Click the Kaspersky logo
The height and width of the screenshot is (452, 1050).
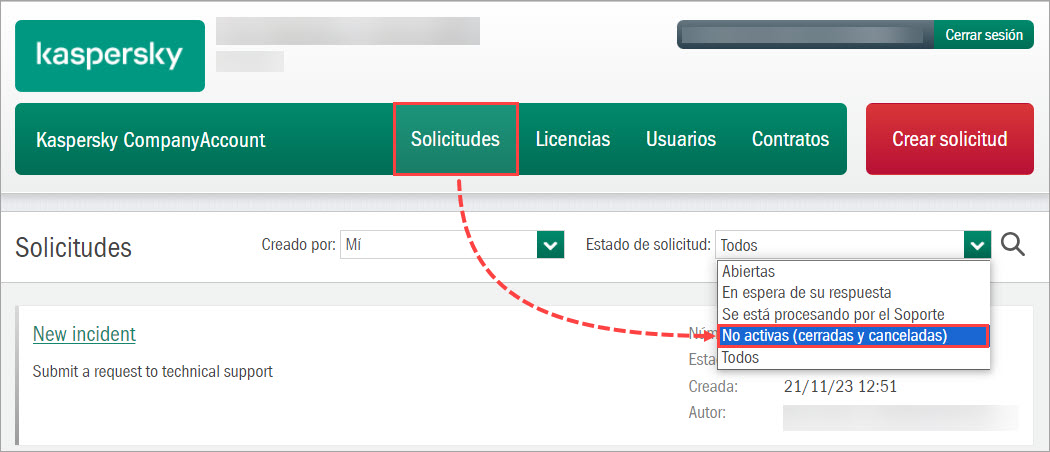pyautogui.click(x=110, y=56)
